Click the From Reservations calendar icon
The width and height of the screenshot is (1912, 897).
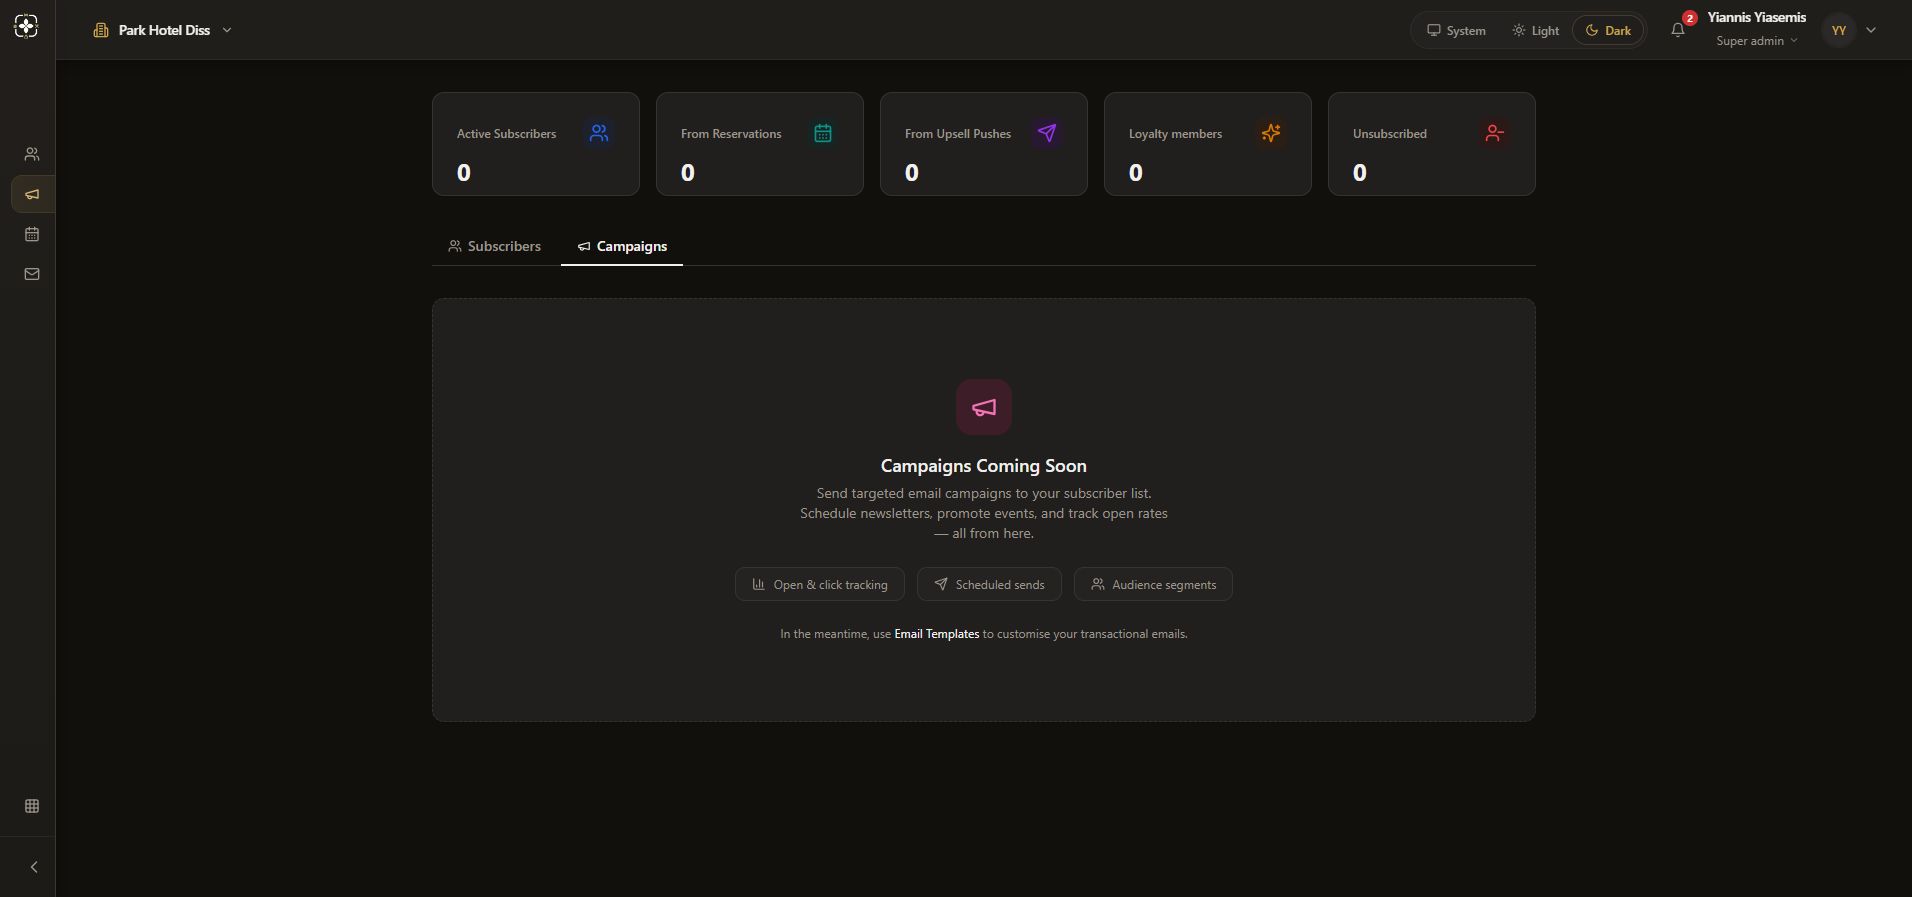(x=823, y=133)
